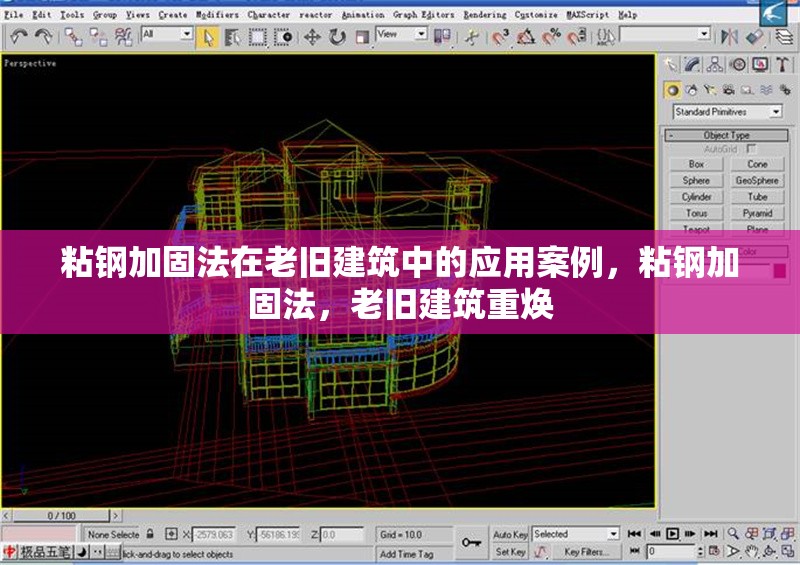Click the magenta object color swatch

[779, 270]
